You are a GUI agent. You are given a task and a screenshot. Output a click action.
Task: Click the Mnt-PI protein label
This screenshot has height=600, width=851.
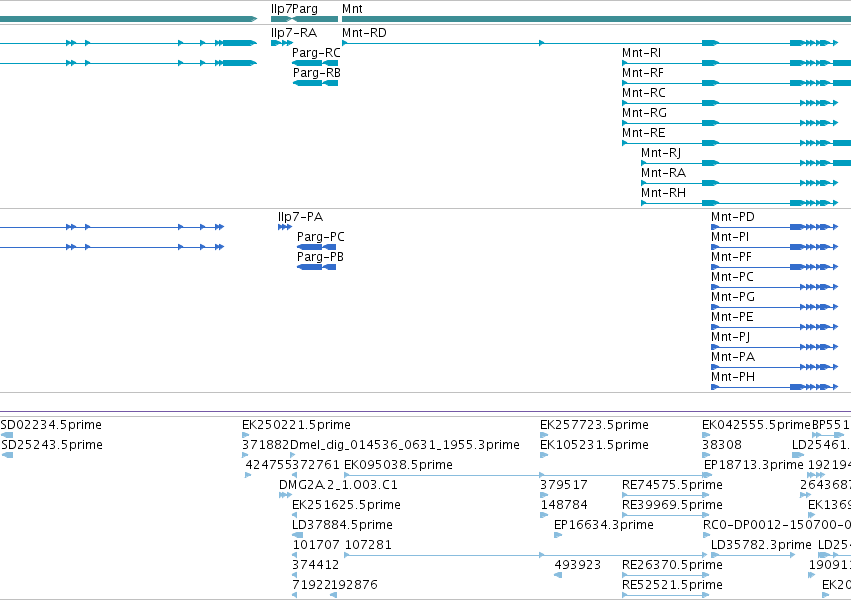[730, 237]
